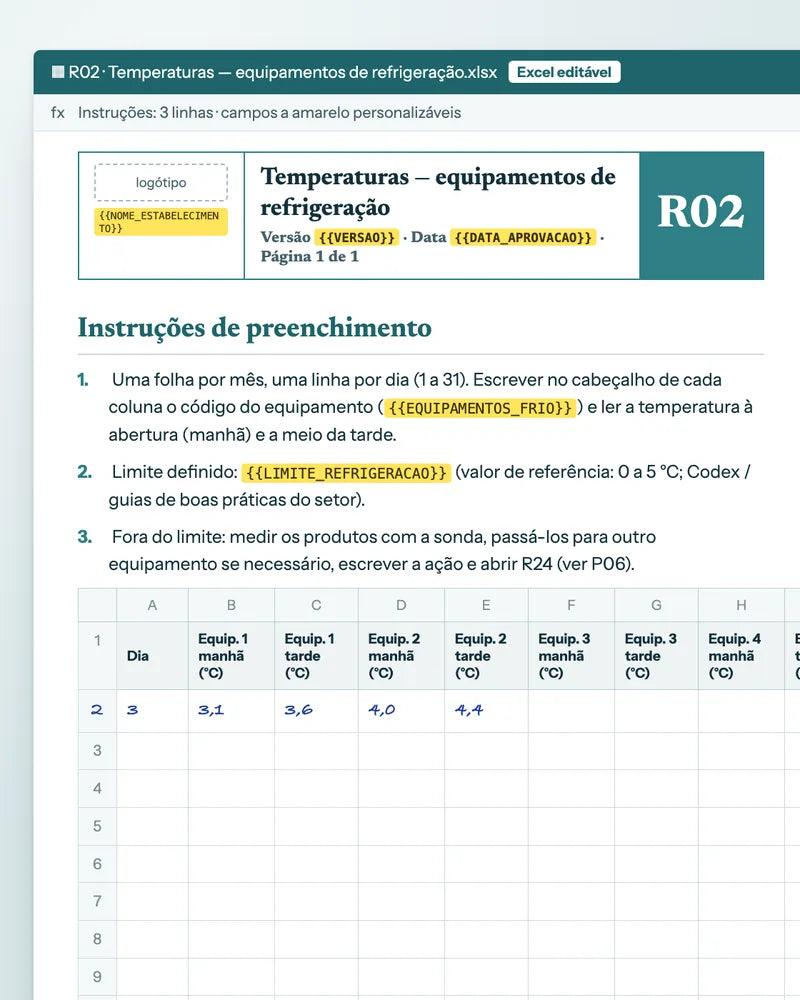Select row header 6

[97, 864]
